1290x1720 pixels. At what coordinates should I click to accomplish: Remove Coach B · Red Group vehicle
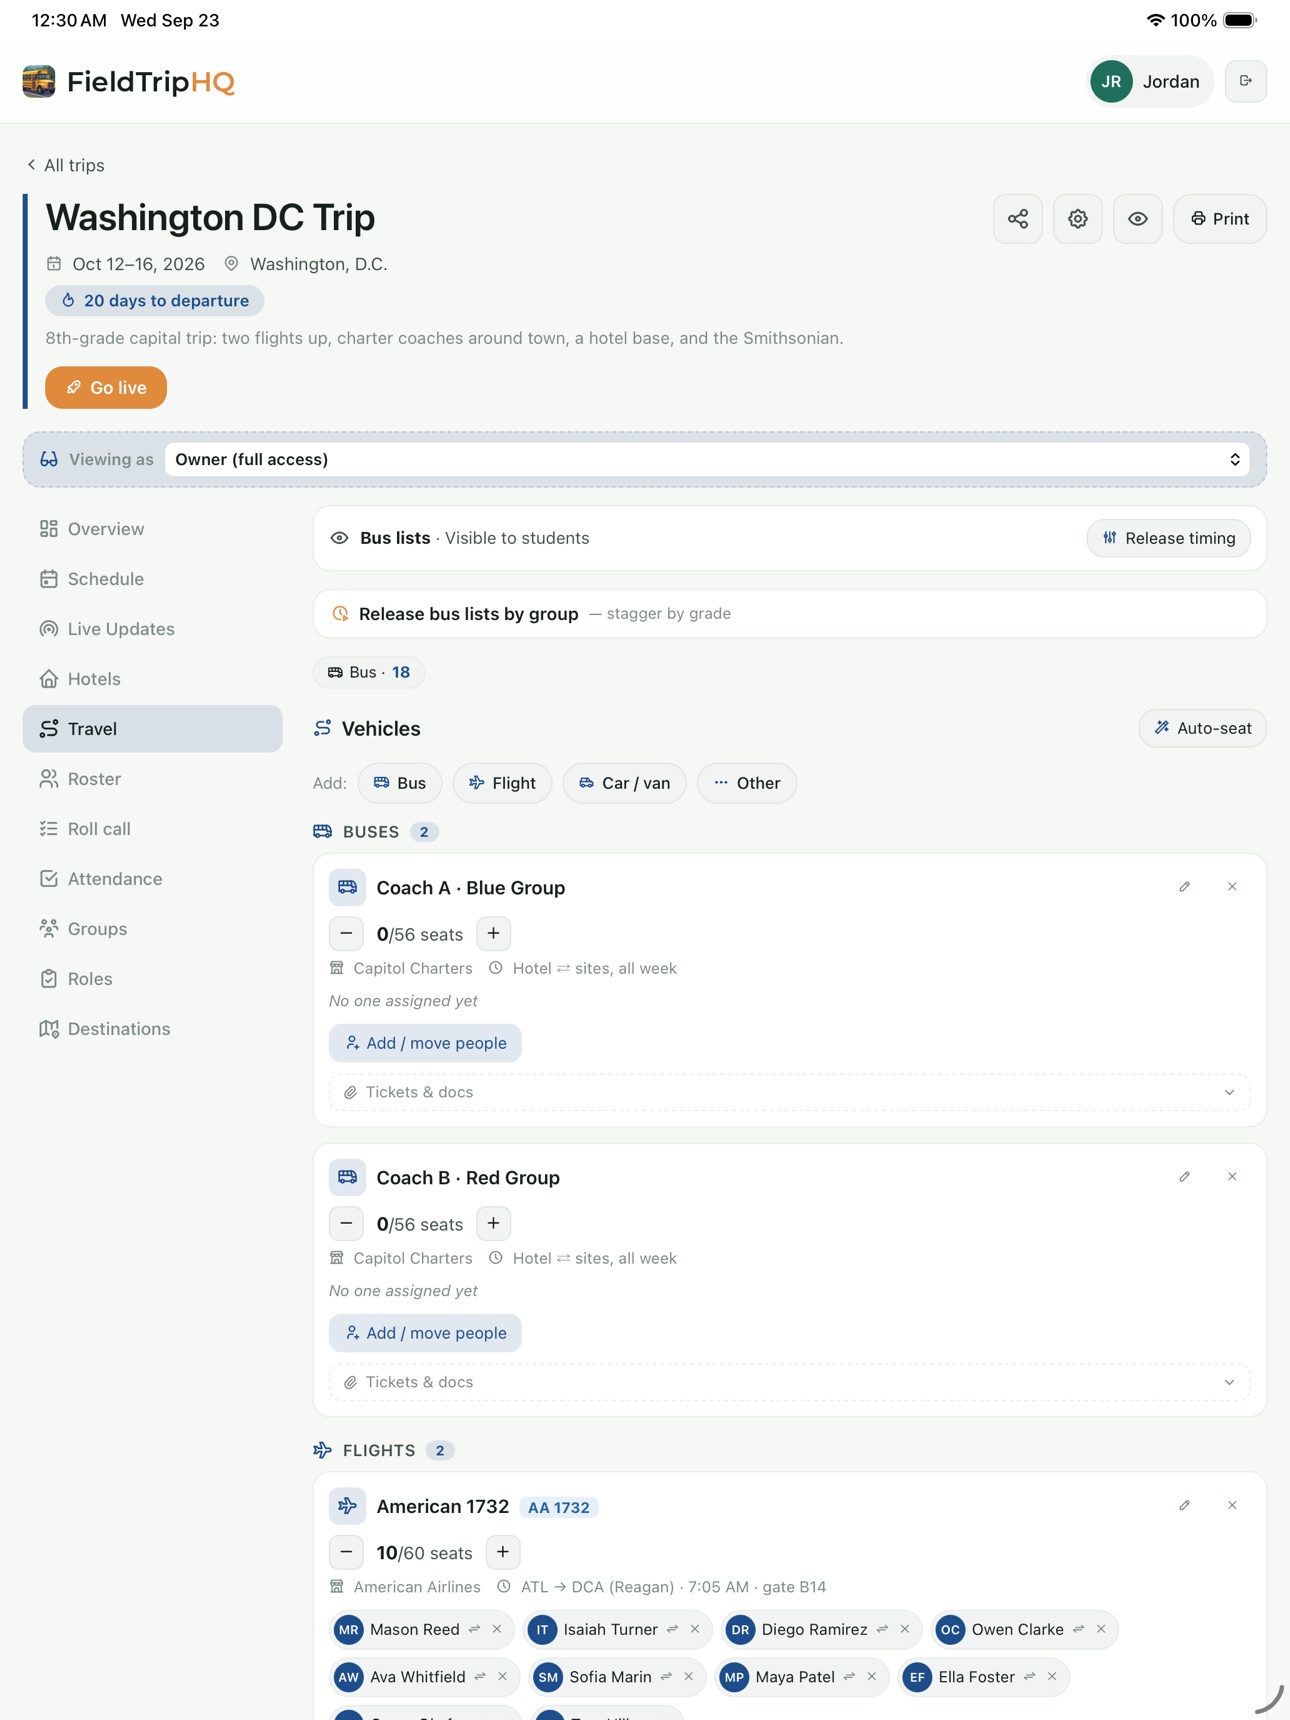pyautogui.click(x=1233, y=1177)
